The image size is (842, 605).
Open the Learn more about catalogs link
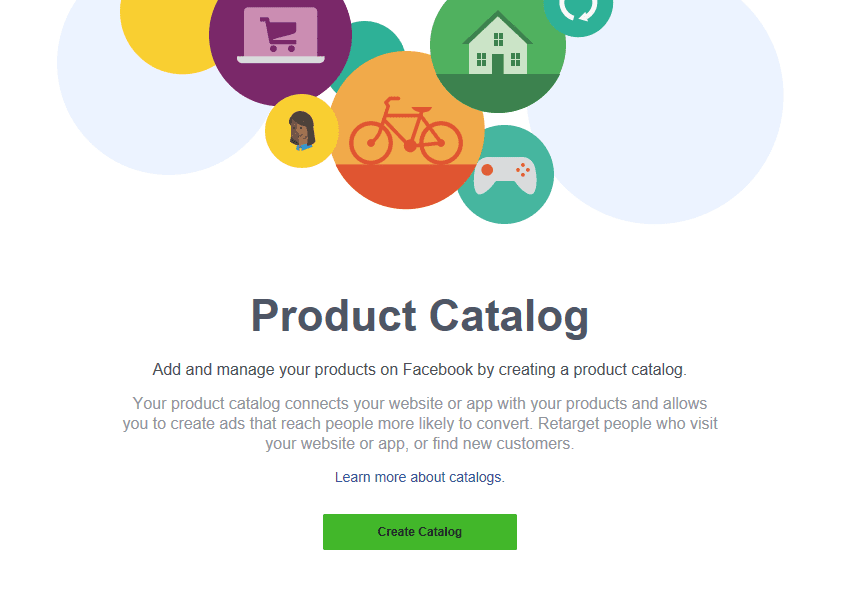(x=420, y=477)
